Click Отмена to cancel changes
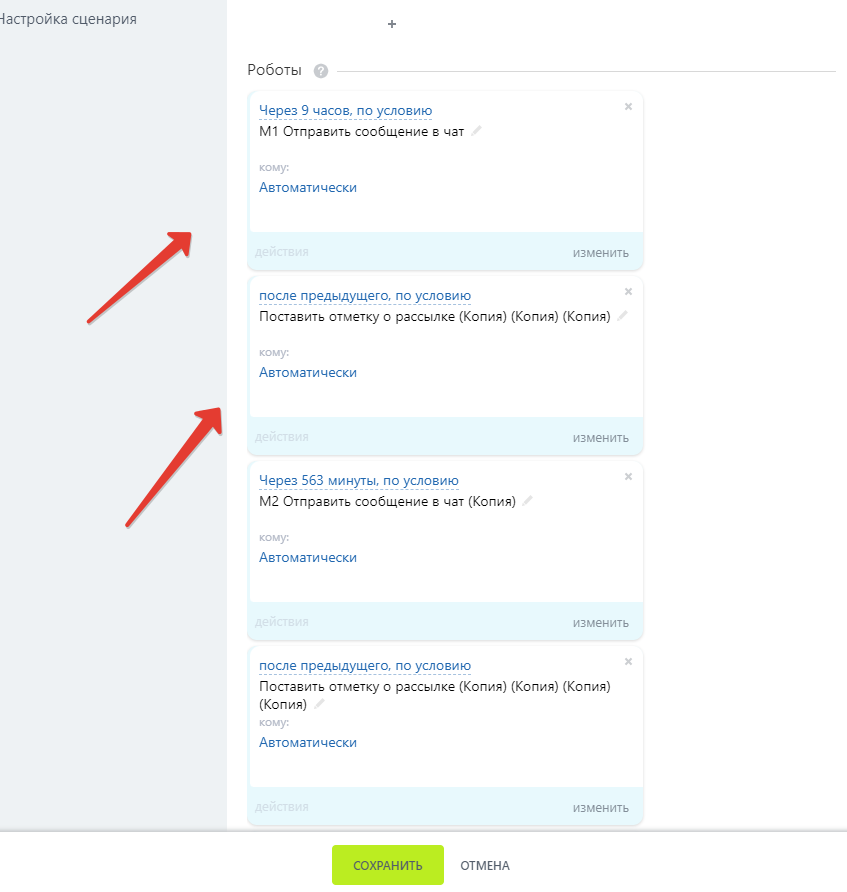Viewport: 847px width, 892px height. coord(485,865)
